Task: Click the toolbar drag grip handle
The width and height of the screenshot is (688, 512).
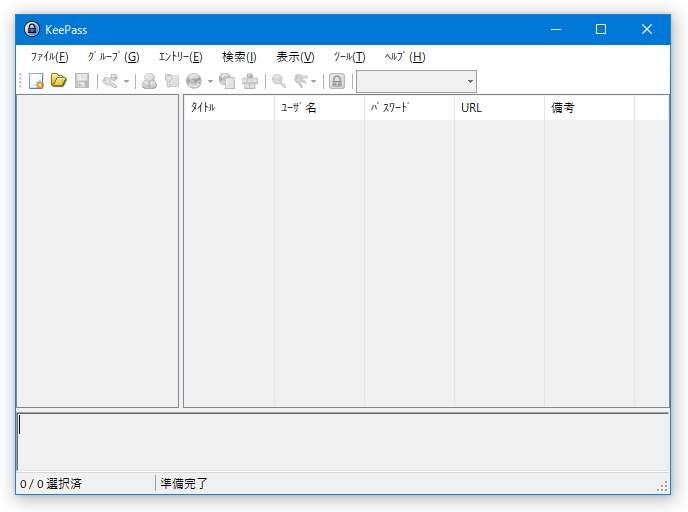Action: tap(20, 81)
